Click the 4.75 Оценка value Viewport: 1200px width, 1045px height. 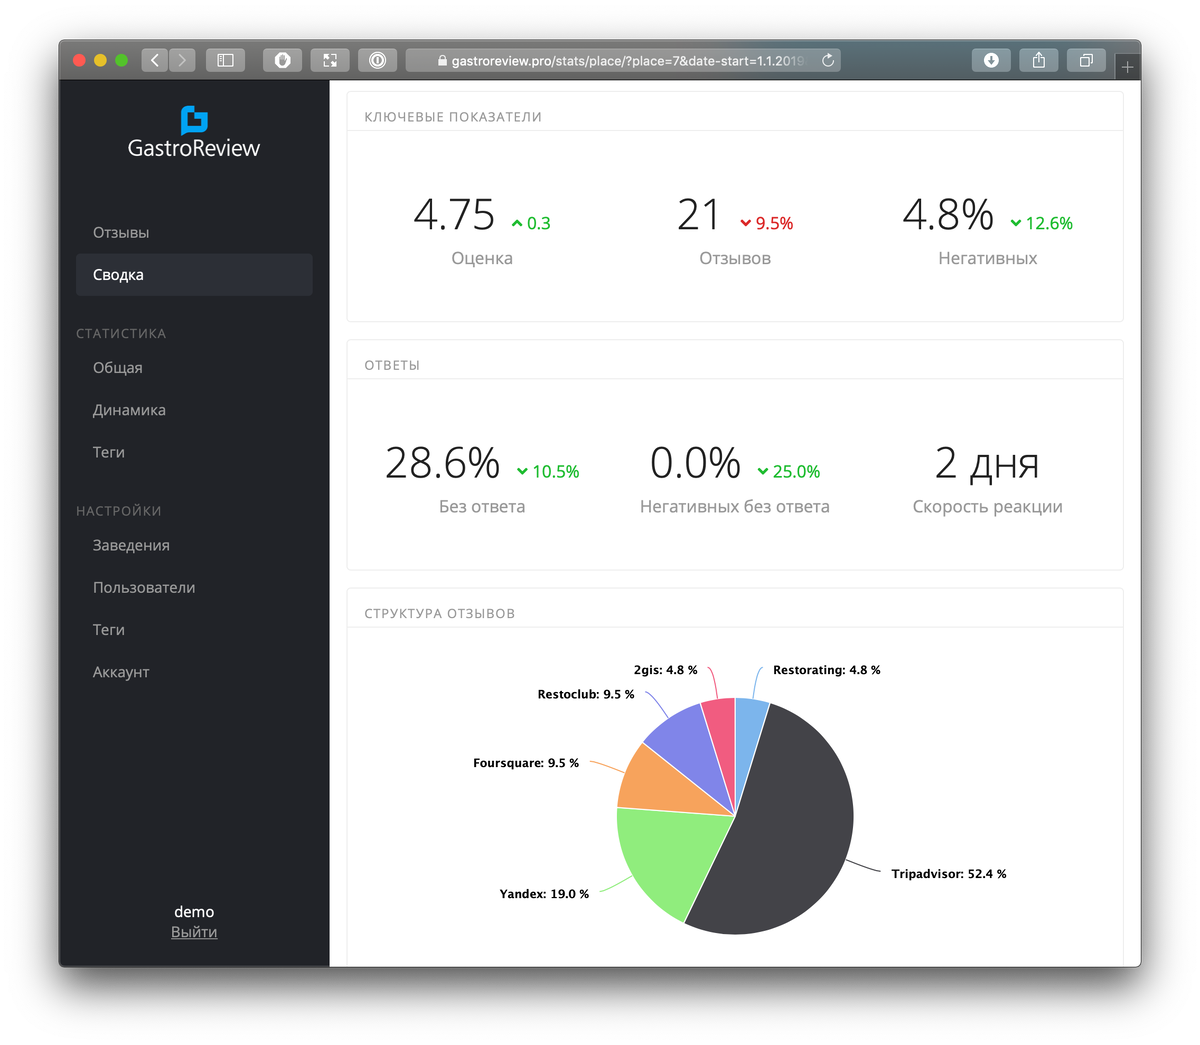click(454, 215)
